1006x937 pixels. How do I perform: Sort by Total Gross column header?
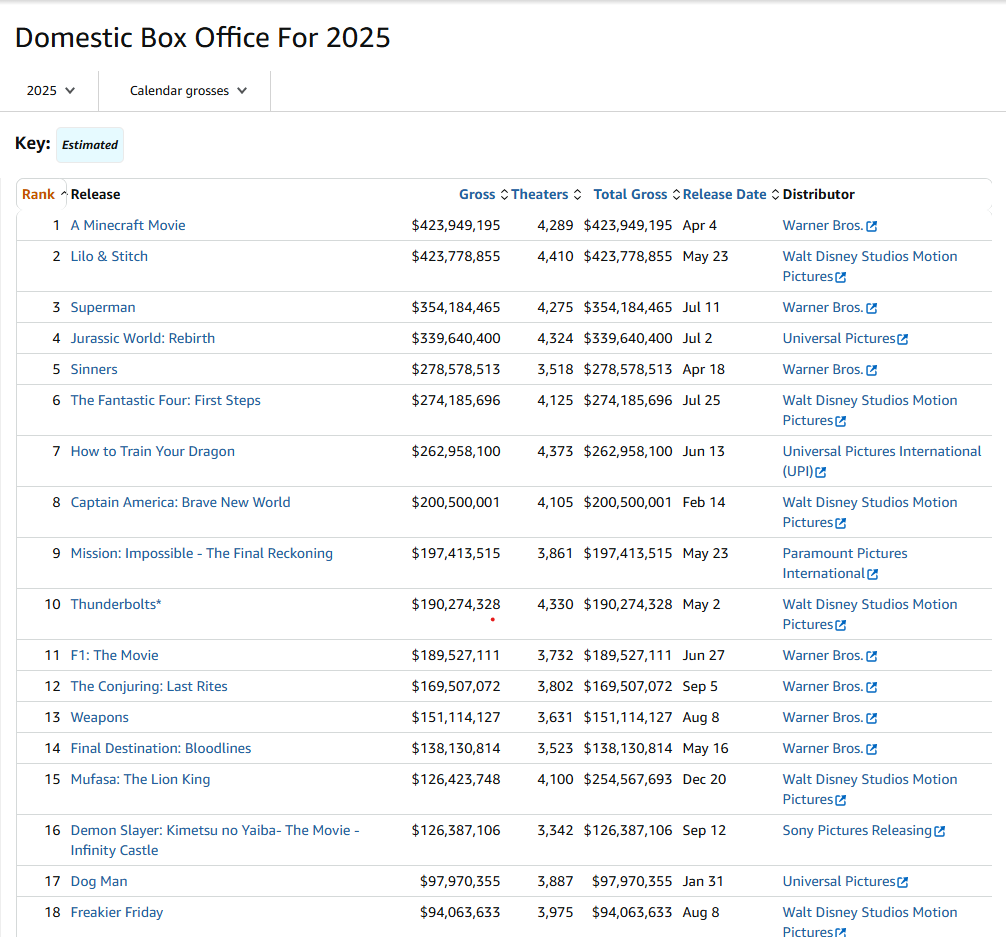tap(630, 195)
